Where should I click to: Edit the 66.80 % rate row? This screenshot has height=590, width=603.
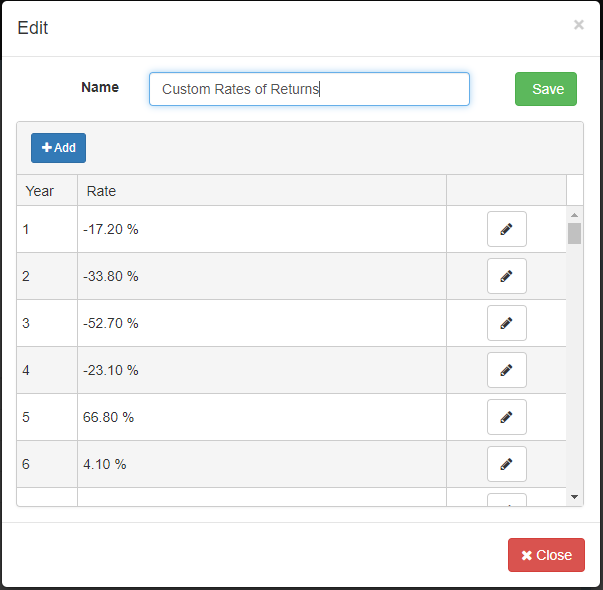(x=506, y=417)
